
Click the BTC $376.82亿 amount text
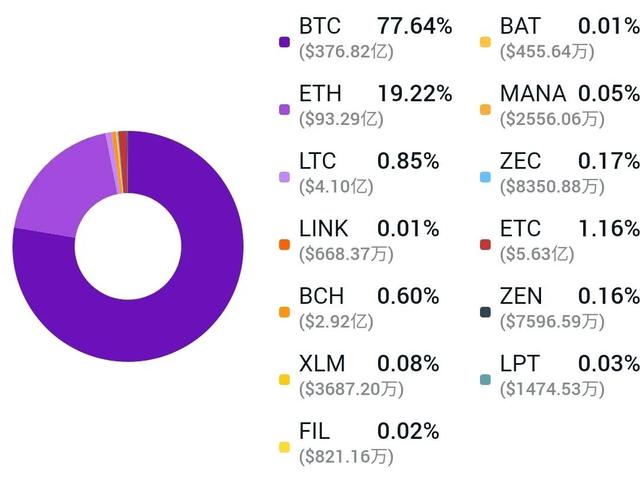click(345, 52)
